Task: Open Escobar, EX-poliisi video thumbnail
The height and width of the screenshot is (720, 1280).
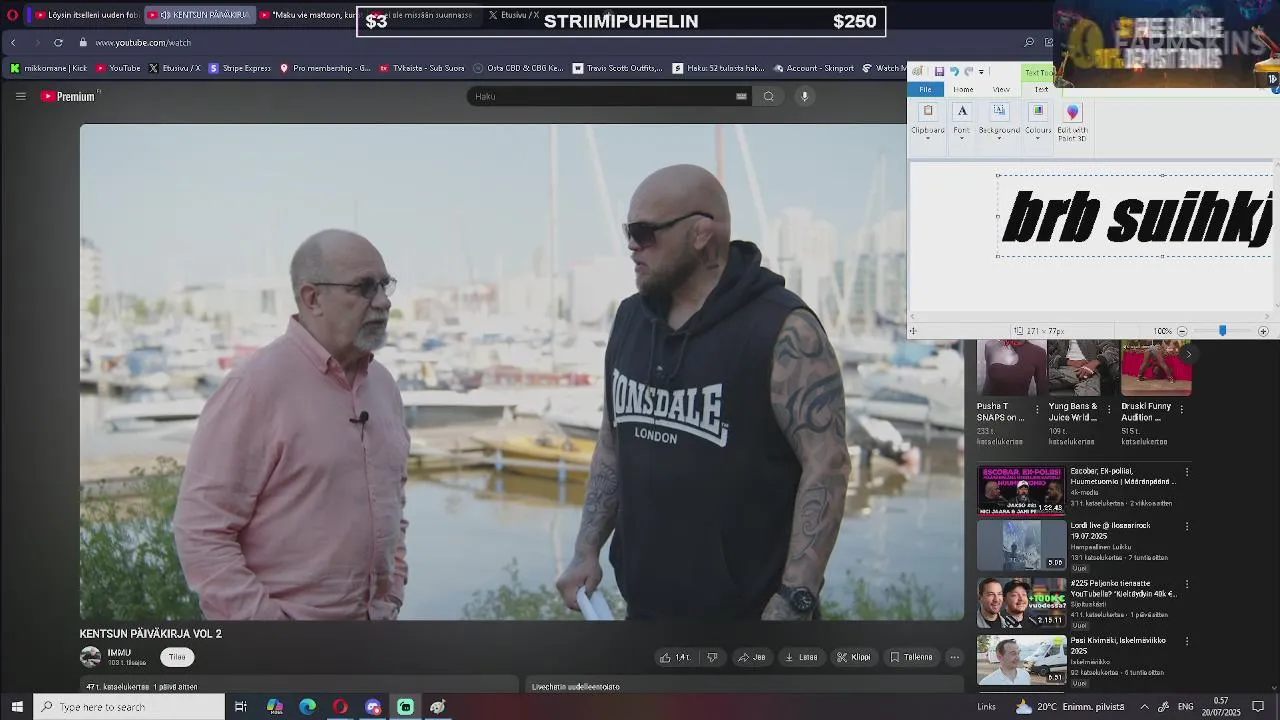Action: coord(1021,490)
